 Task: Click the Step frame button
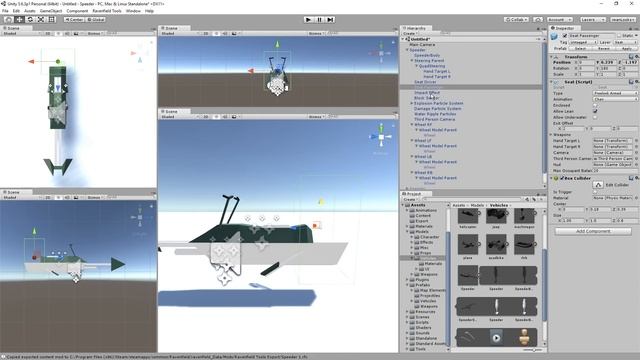331,20
